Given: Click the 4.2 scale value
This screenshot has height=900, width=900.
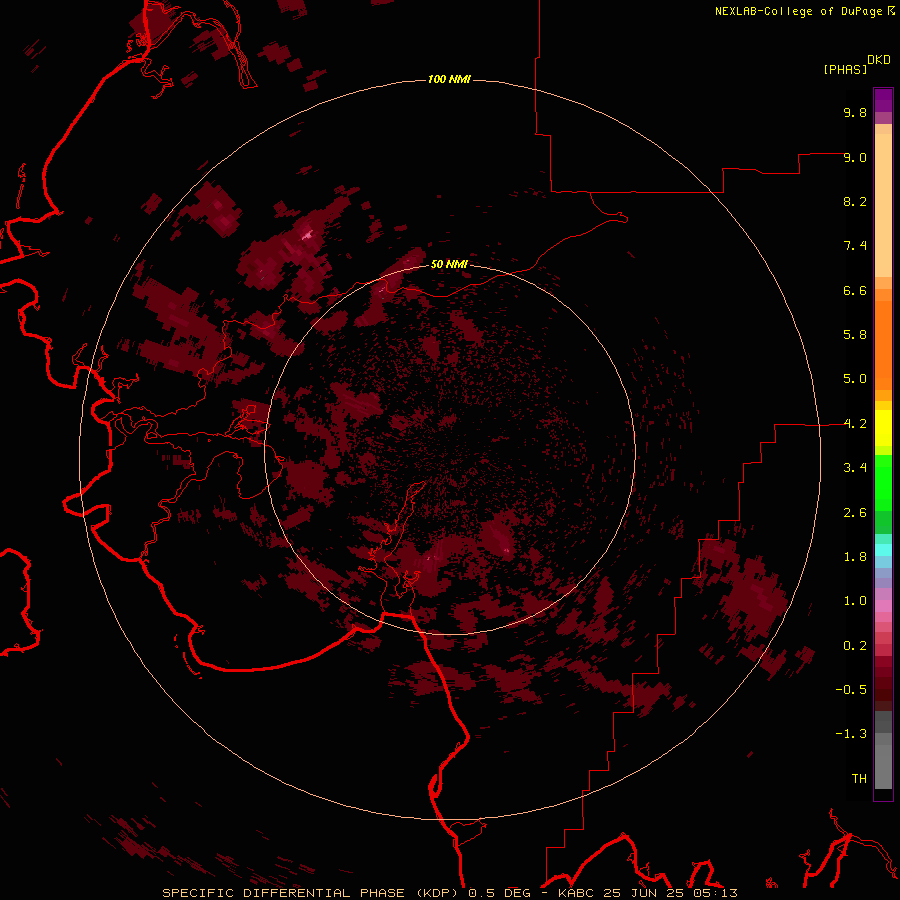Looking at the screenshot, I should 855,424.
